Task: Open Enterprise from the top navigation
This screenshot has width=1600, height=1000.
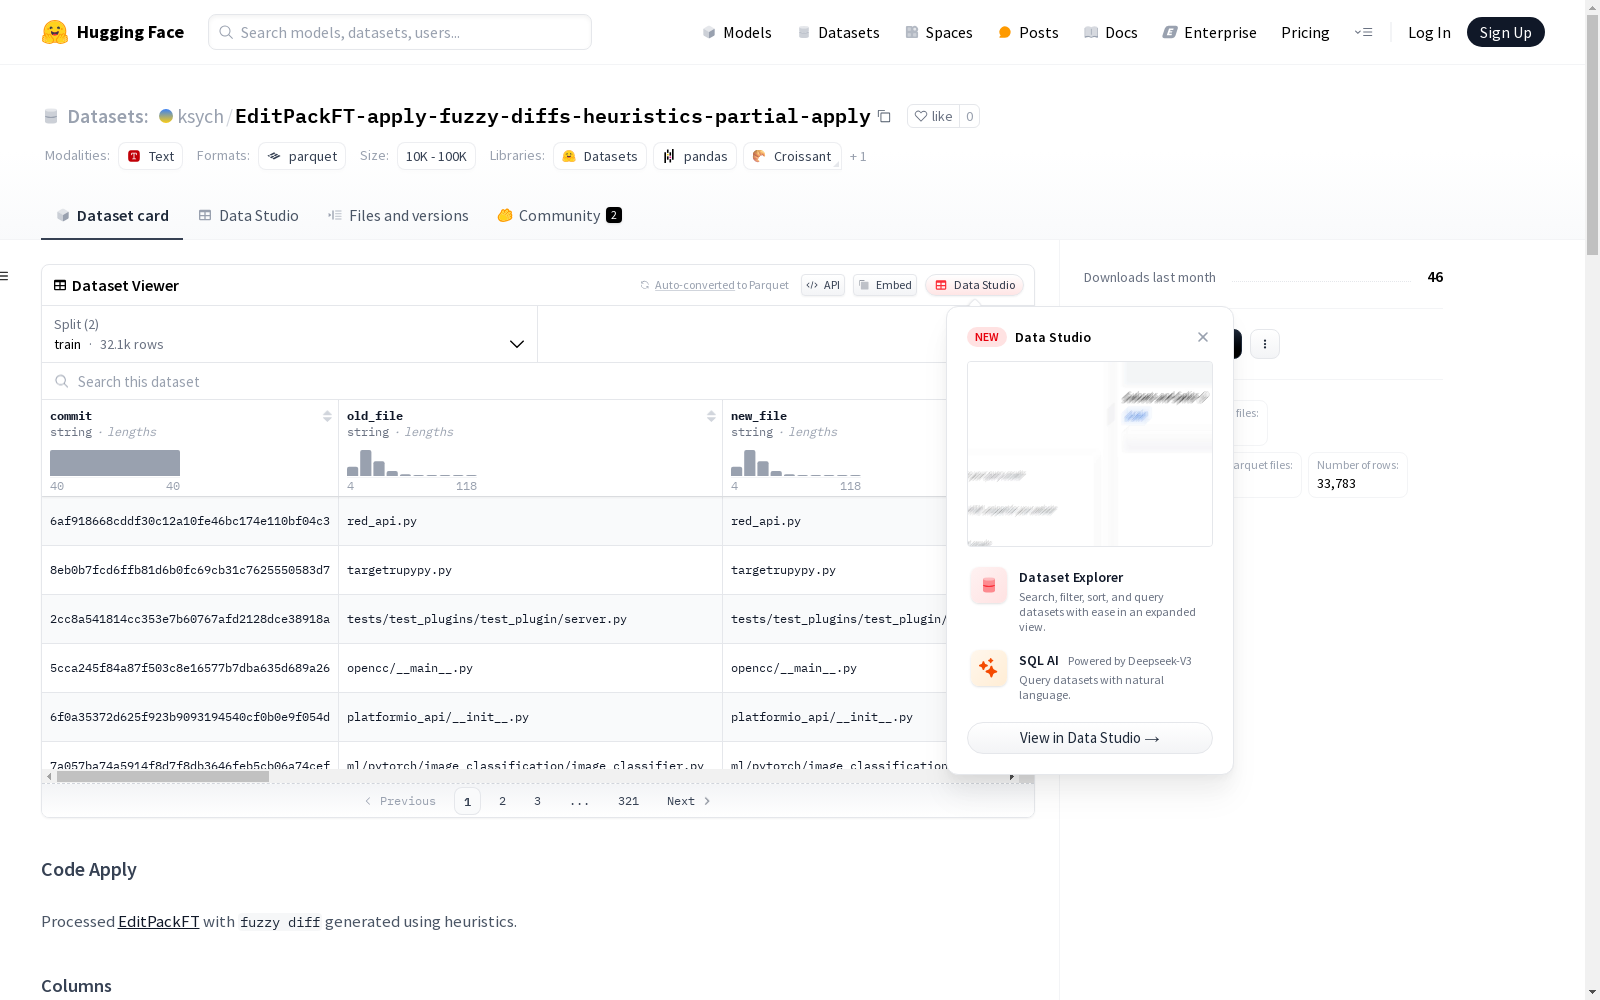Action: pyautogui.click(x=1209, y=32)
